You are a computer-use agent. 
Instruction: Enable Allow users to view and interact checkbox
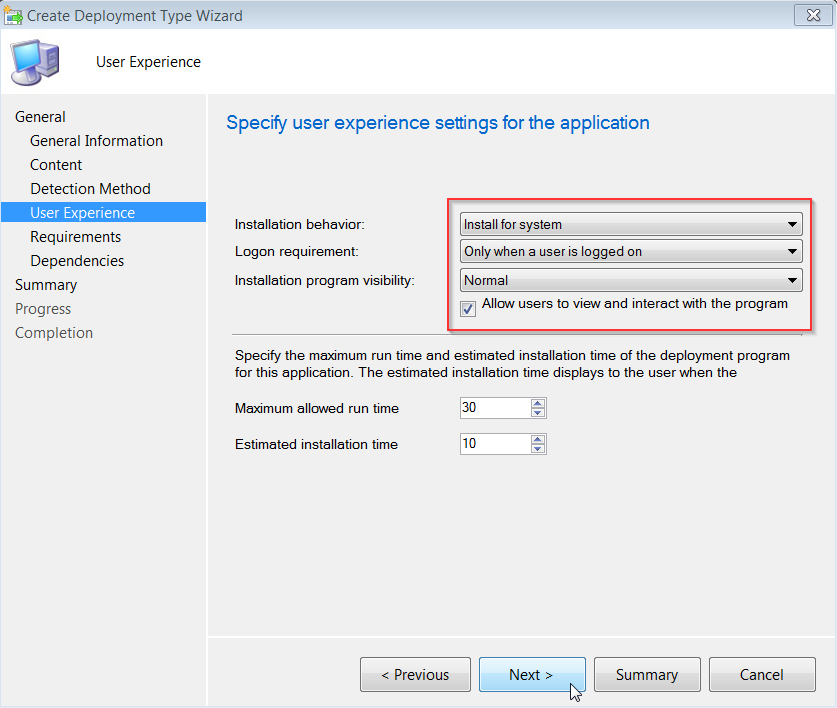pyautogui.click(x=466, y=308)
